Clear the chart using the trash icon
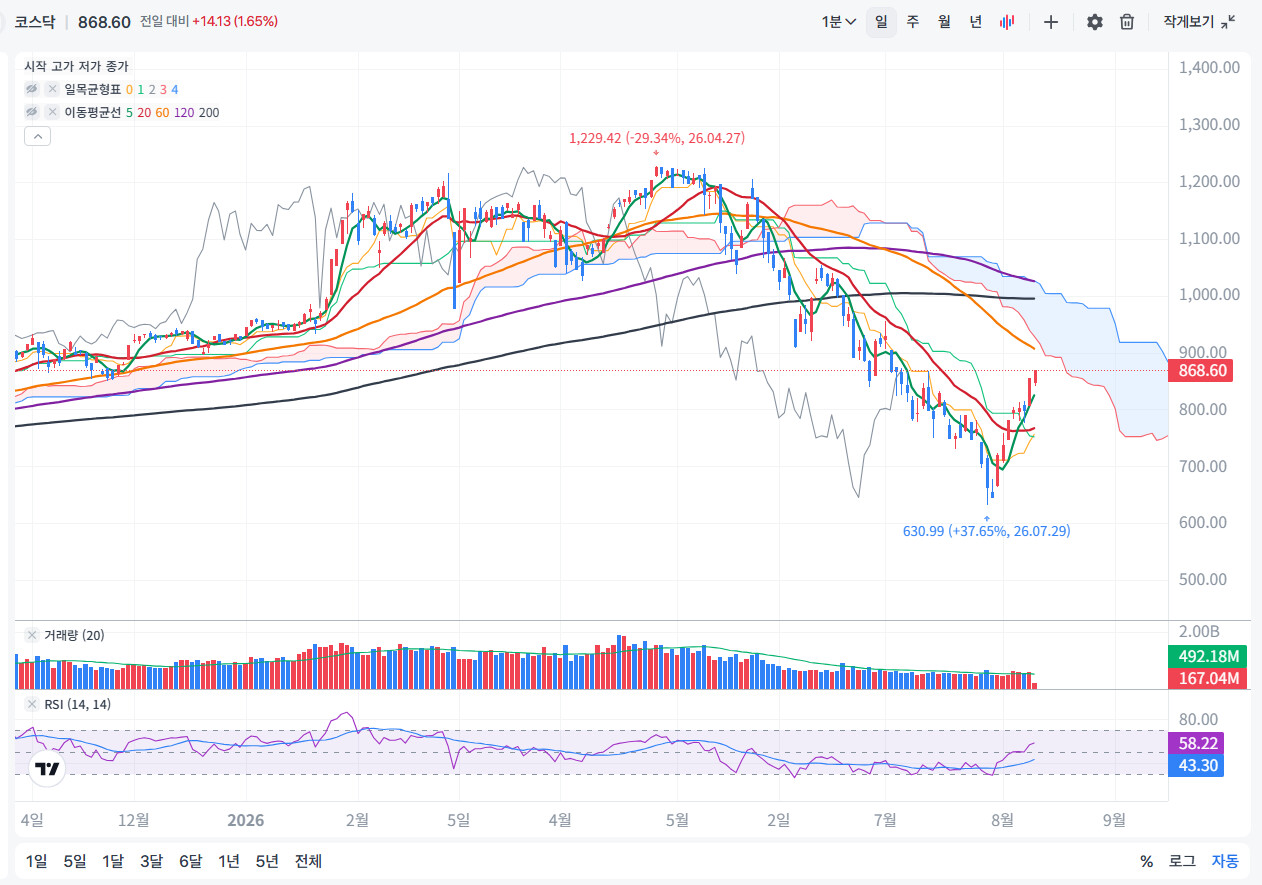 [1127, 22]
